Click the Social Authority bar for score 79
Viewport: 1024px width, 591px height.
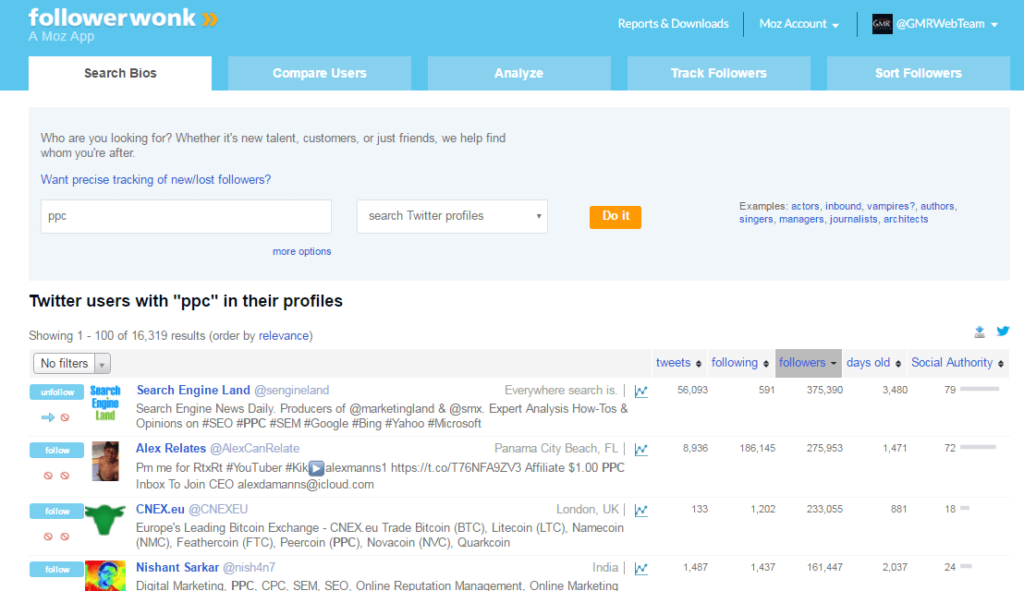point(980,389)
